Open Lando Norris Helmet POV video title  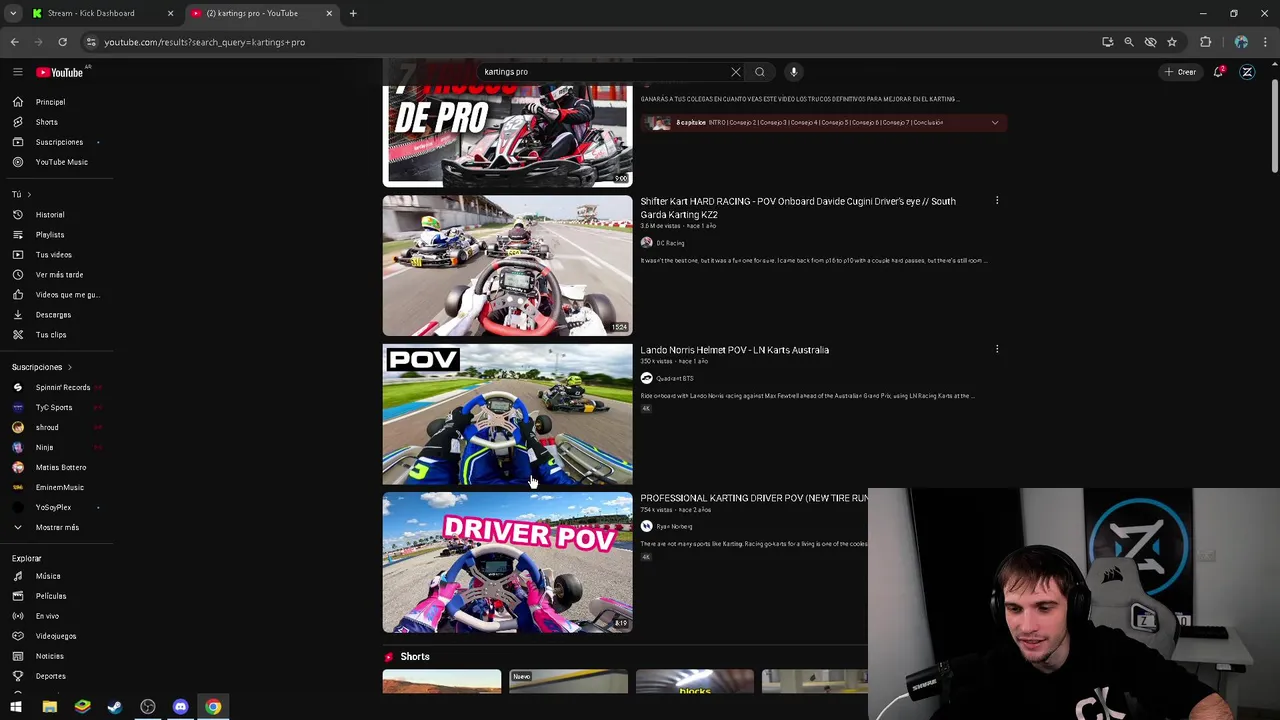(734, 350)
